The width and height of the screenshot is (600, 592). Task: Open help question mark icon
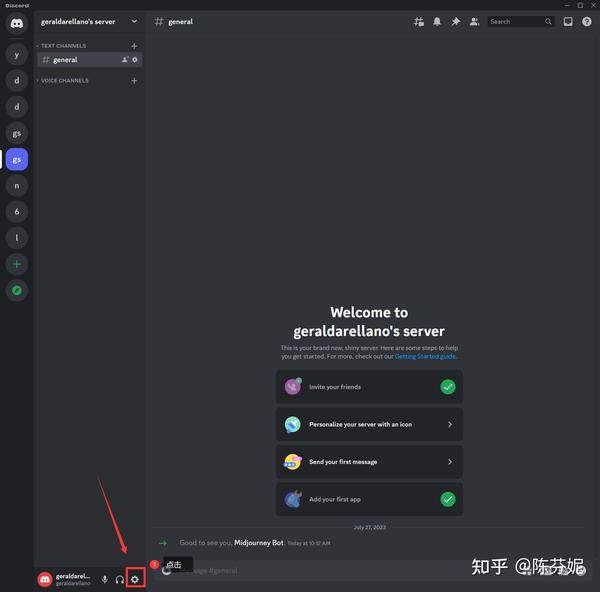tap(586, 21)
